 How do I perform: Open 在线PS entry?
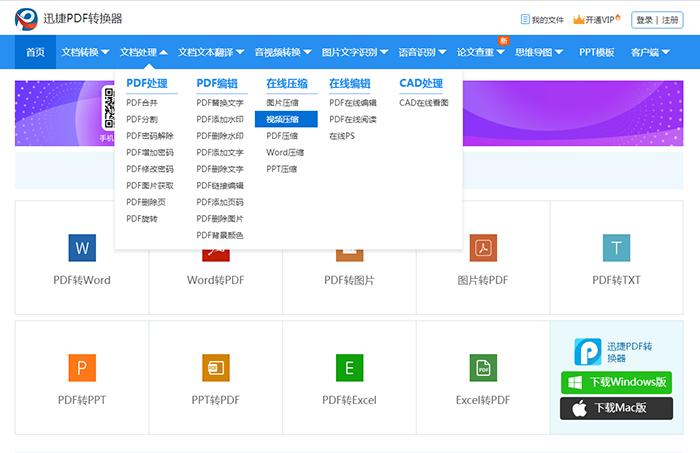pyautogui.click(x=342, y=136)
